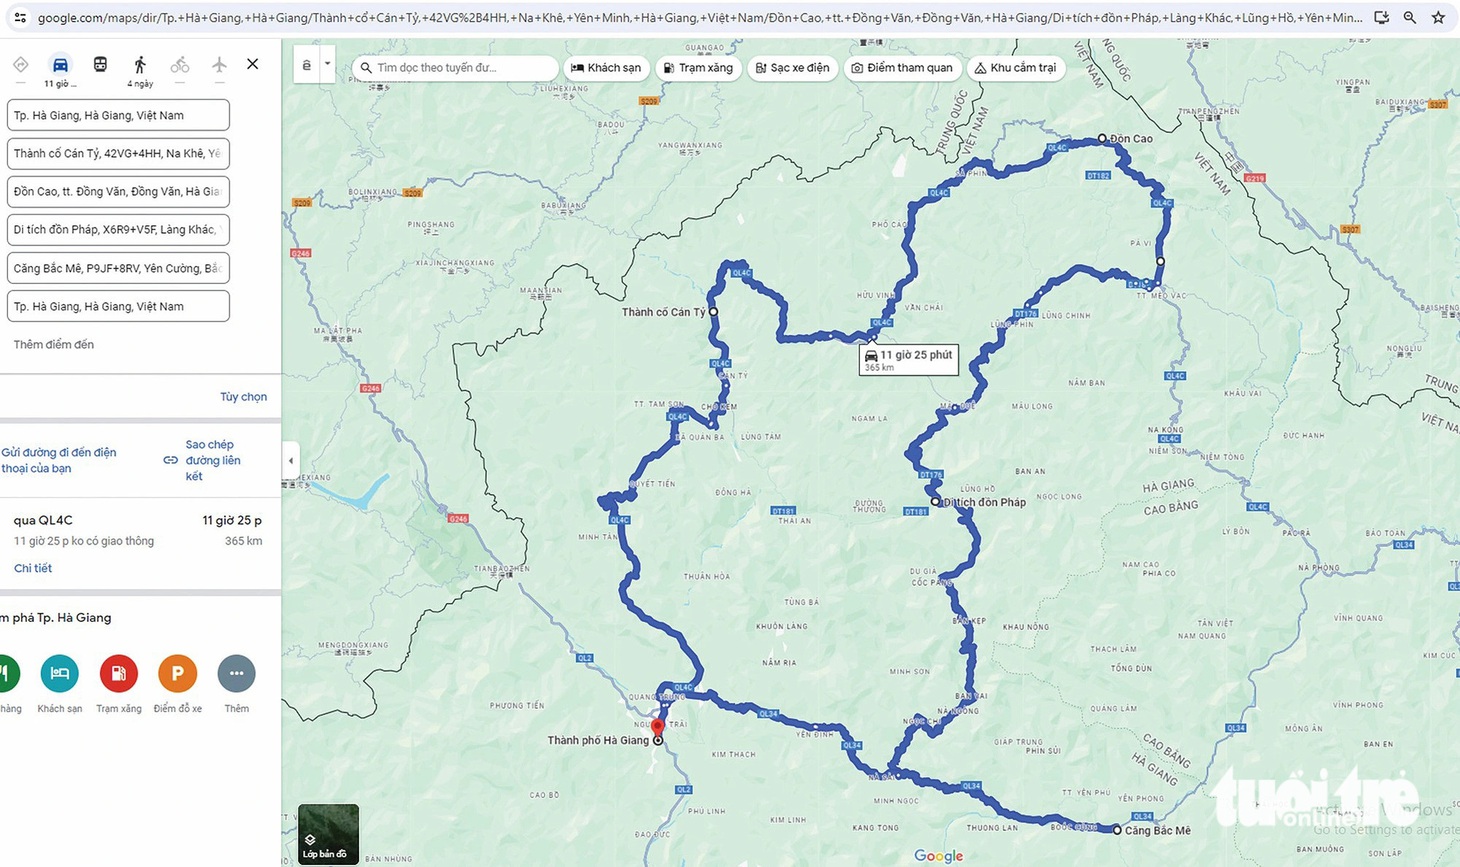Image resolution: width=1460 pixels, height=867 pixels.
Task: Click 365 km distance in route summary
Action: click(x=243, y=541)
